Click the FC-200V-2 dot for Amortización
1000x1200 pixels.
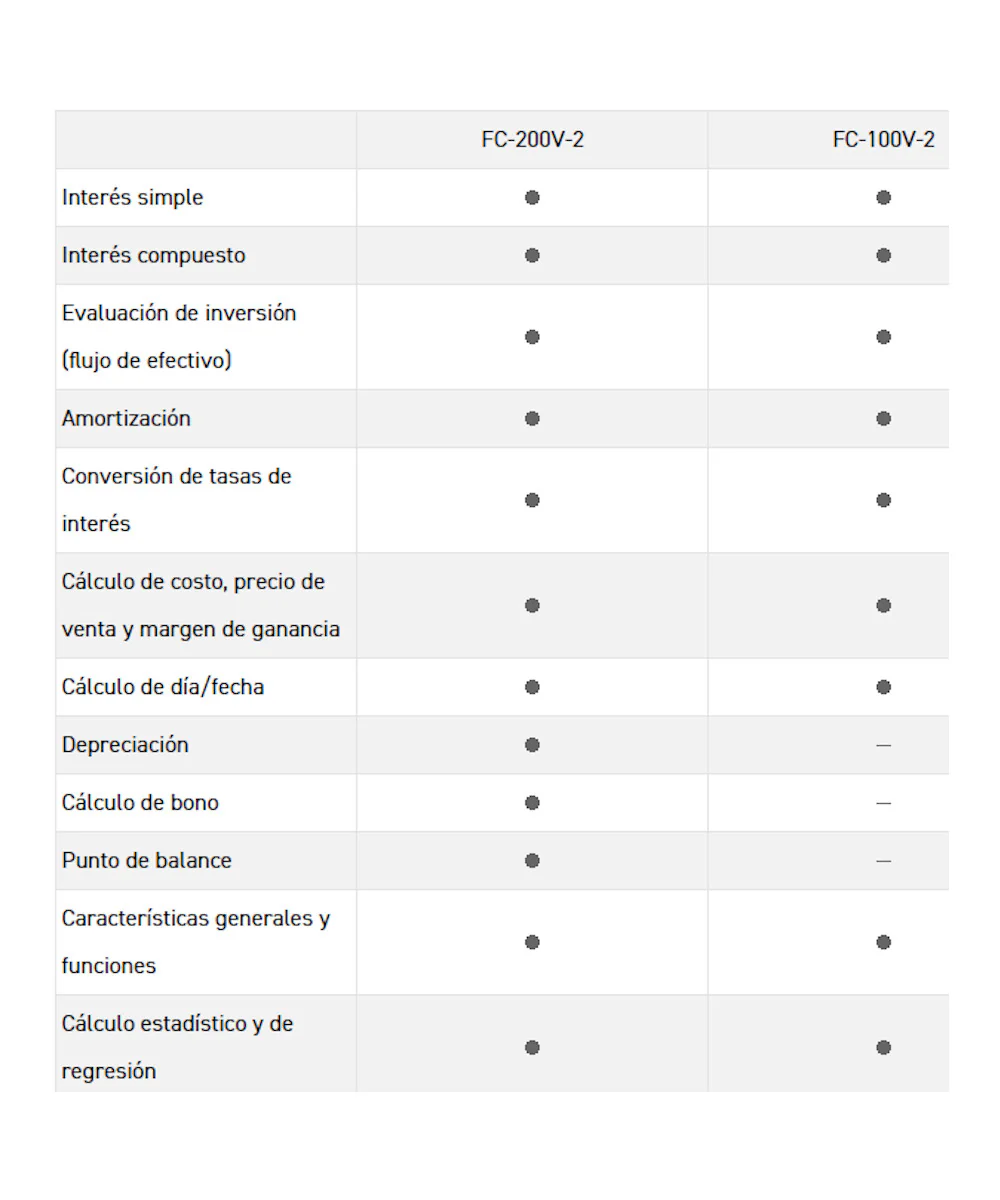tap(532, 418)
